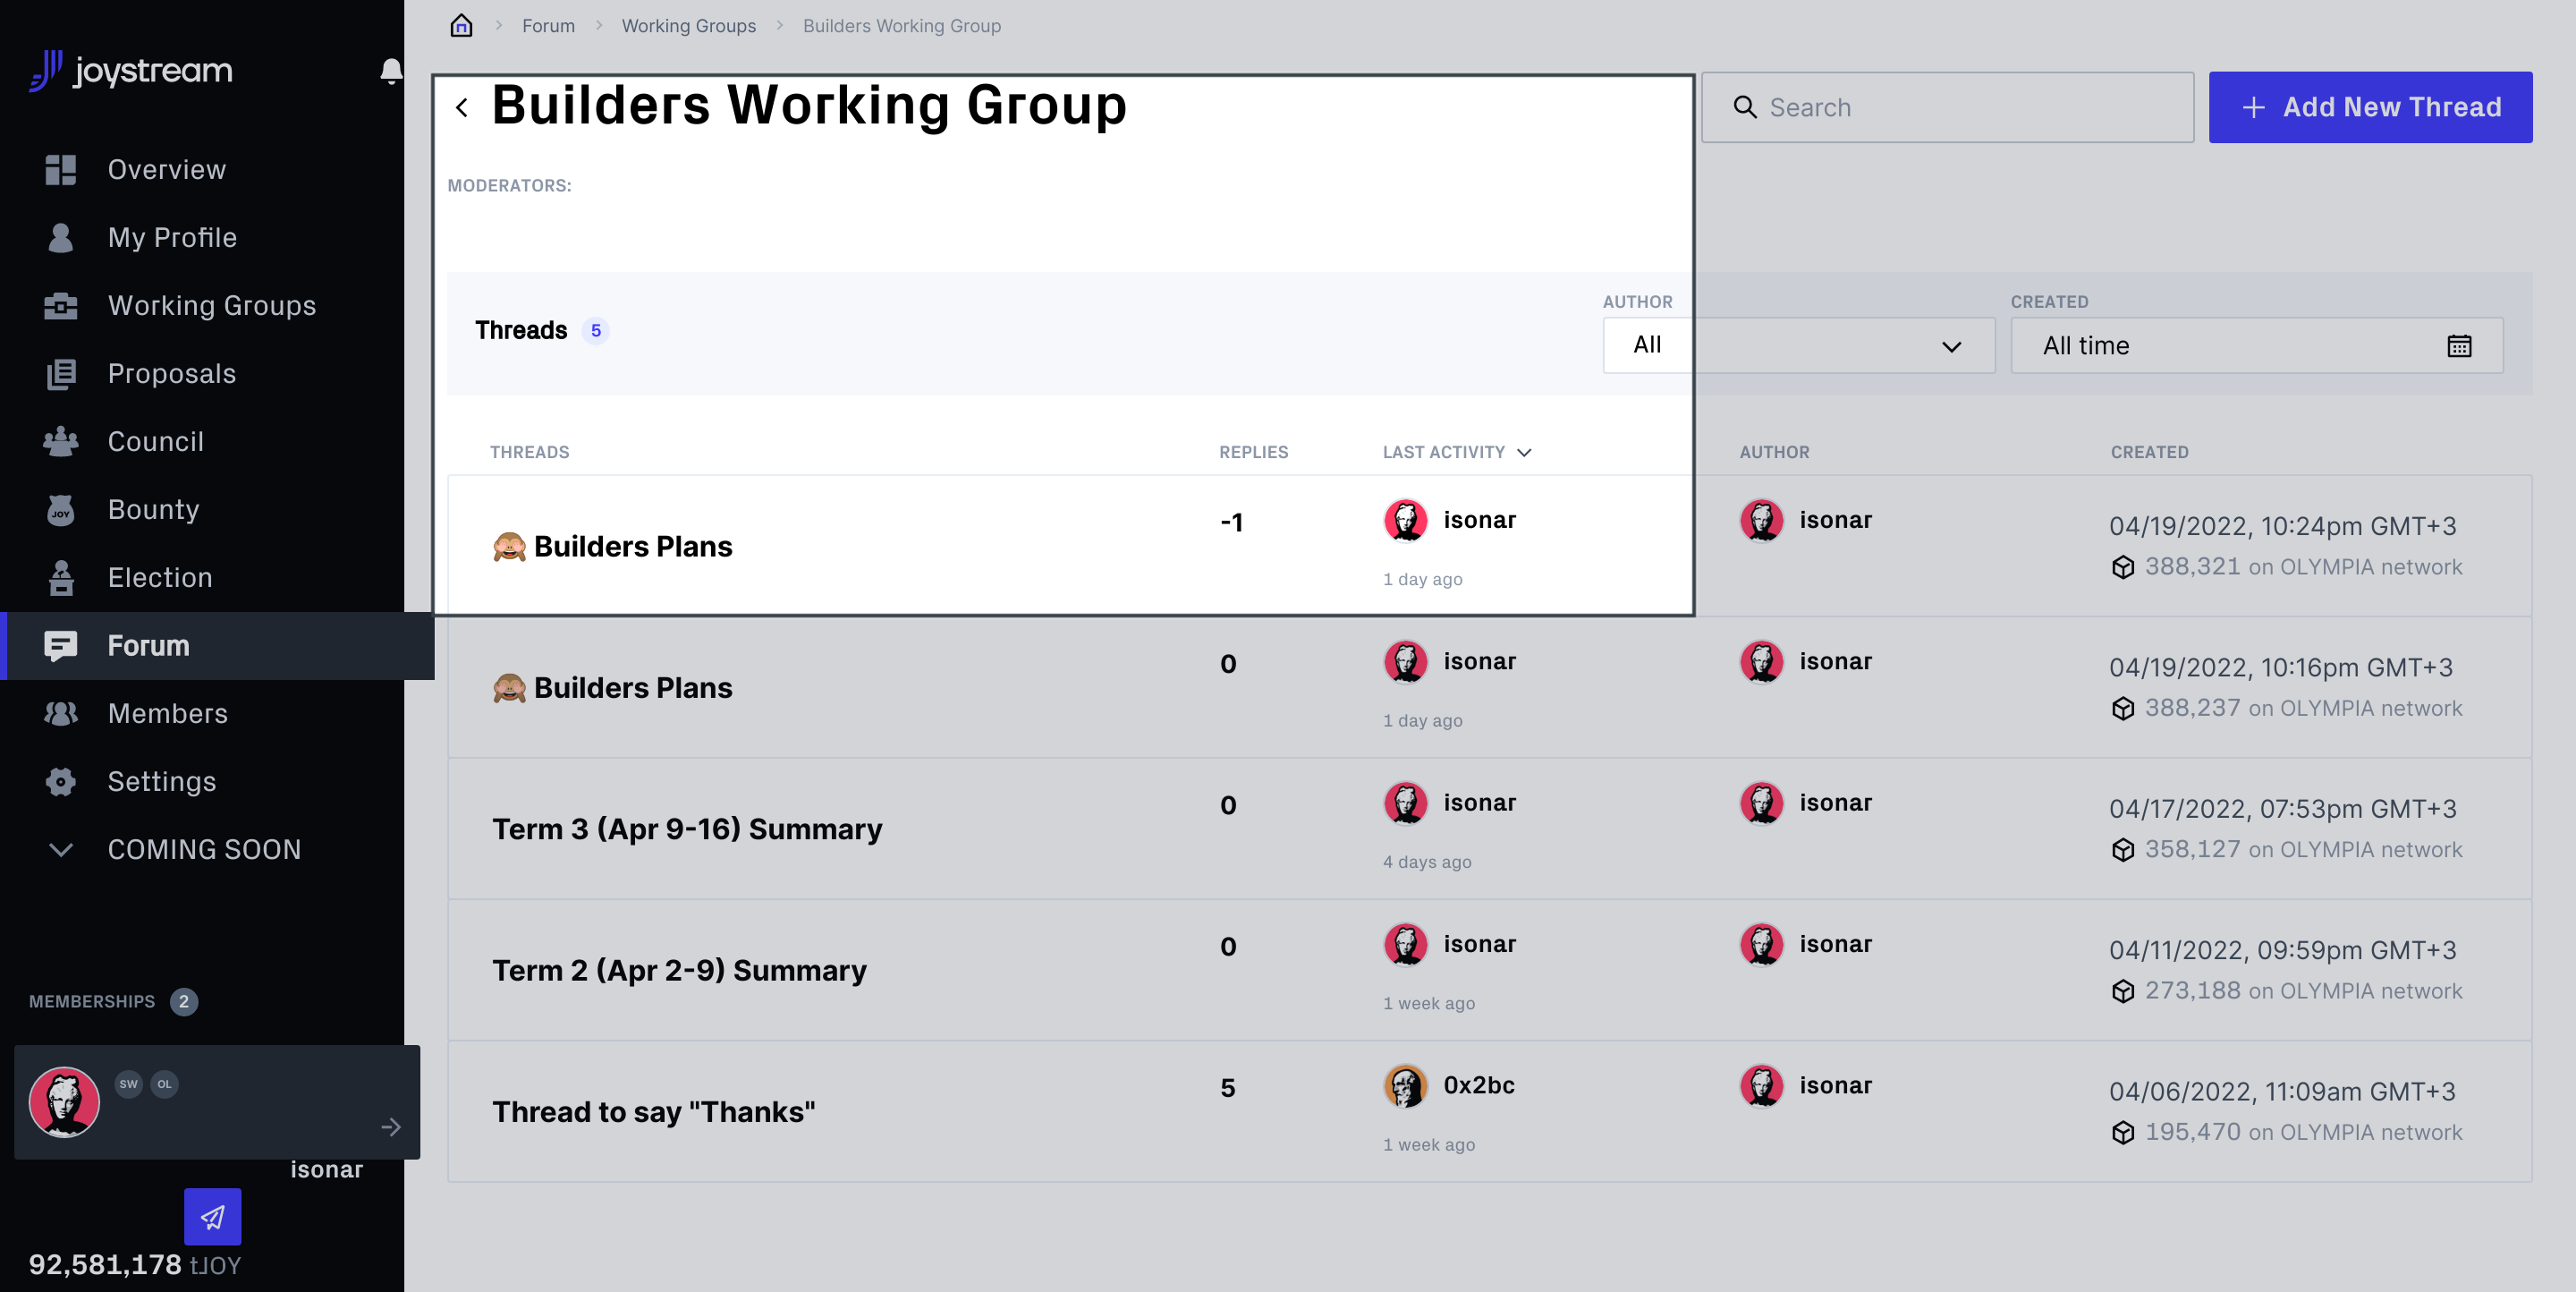
Task: Click the notification bell icon
Action: pos(391,71)
